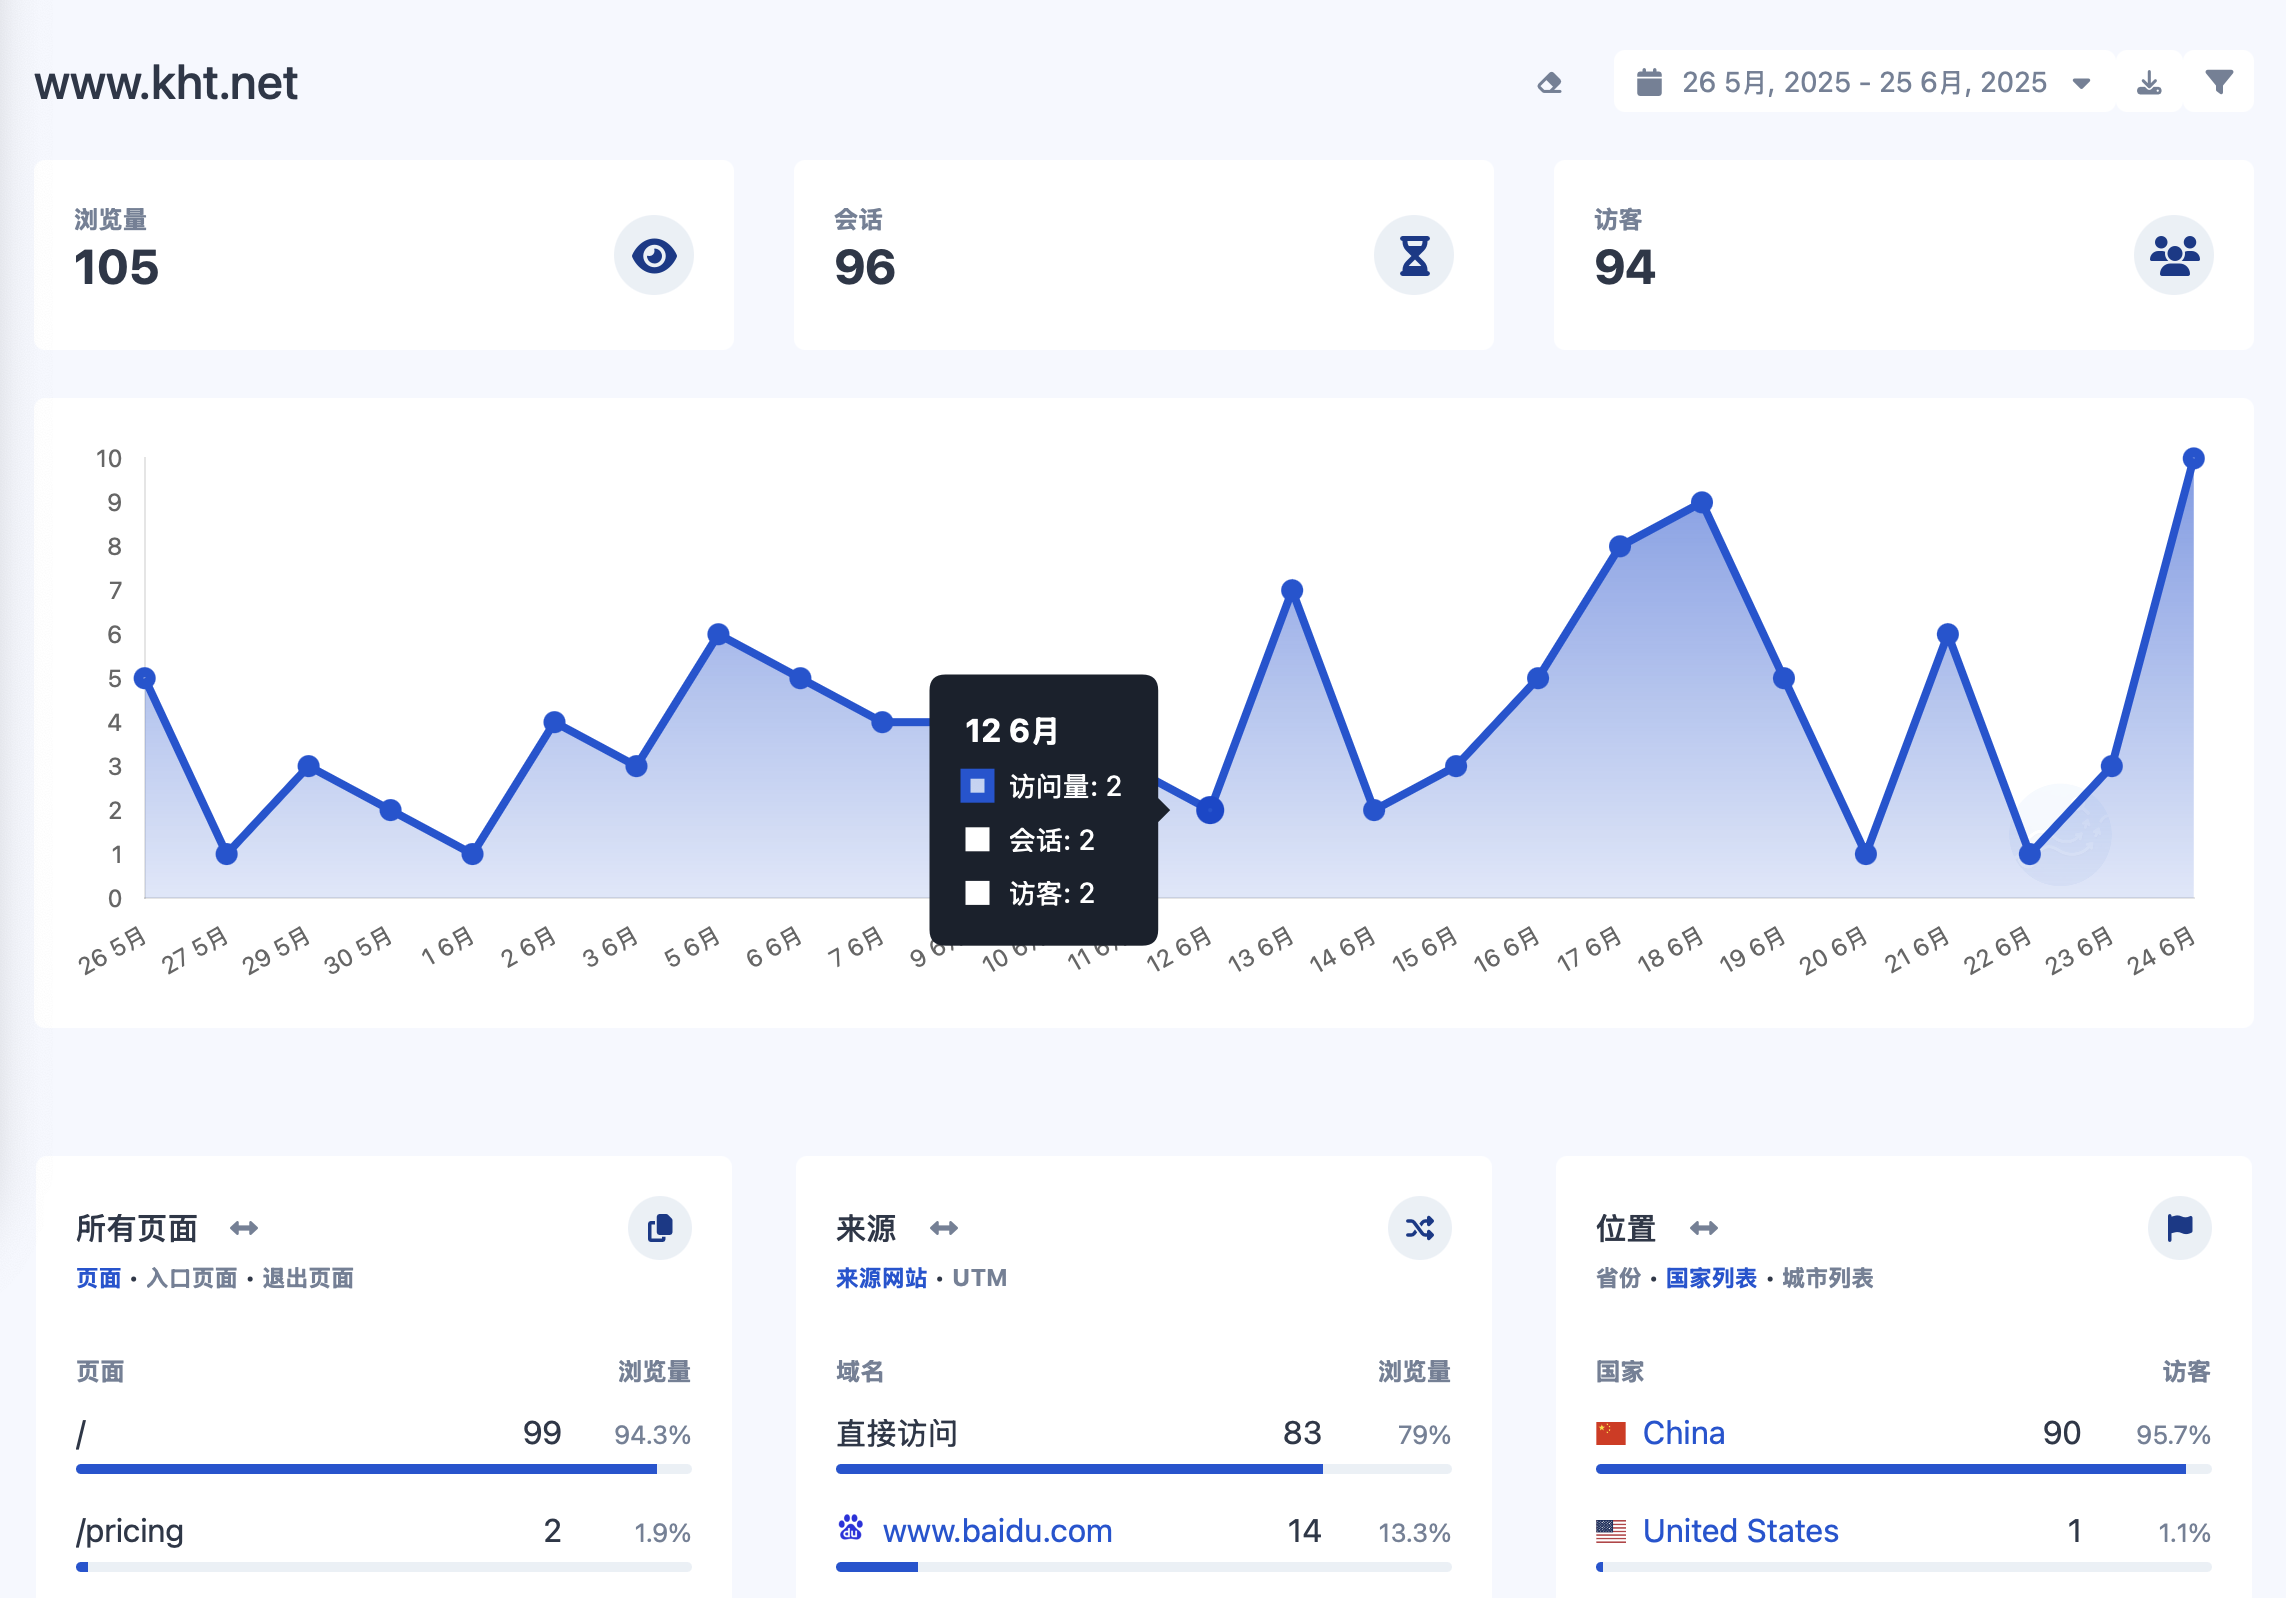Click the blue progress bar under 直接访问
Screen dimensions: 2286x1598
coord(1078,1469)
